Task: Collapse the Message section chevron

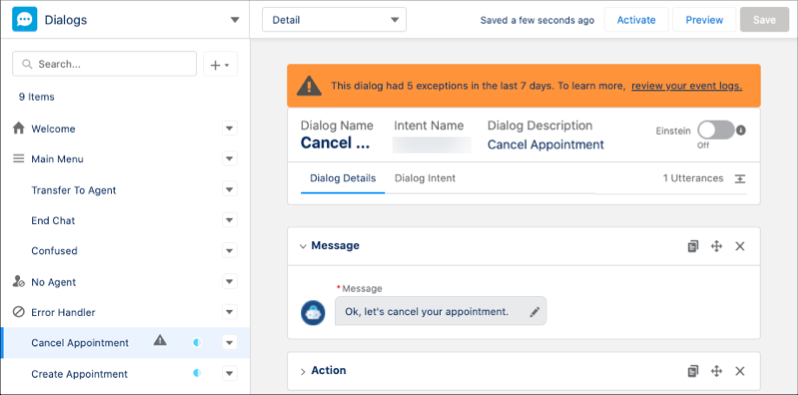Action: 303,246
